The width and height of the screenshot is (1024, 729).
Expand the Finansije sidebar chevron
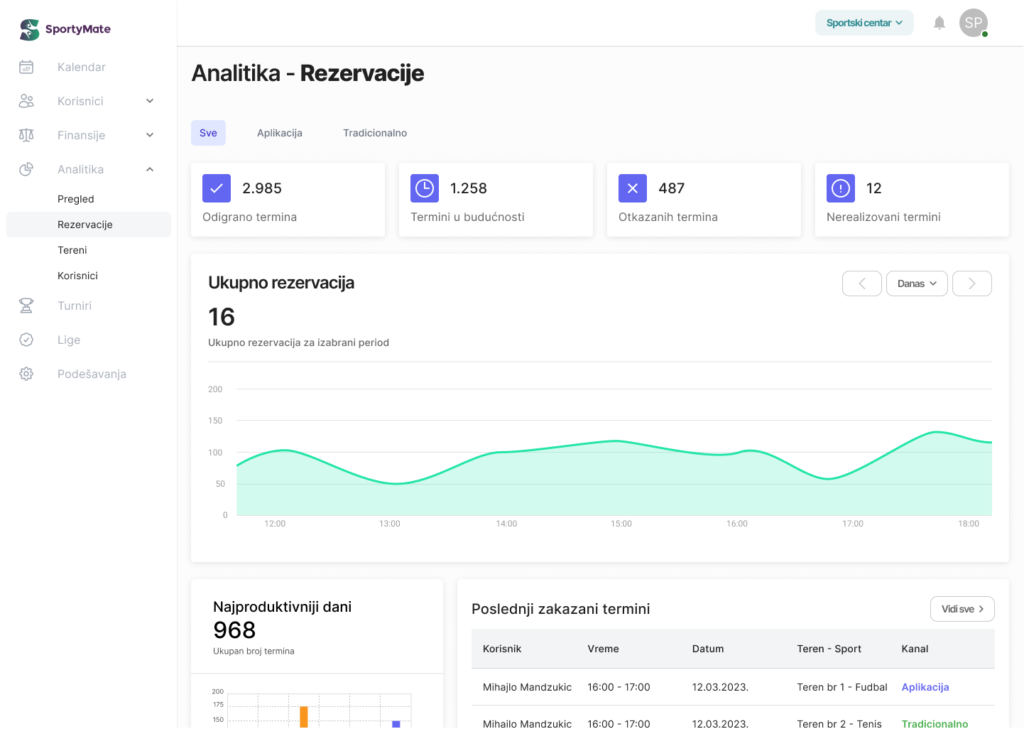pyautogui.click(x=150, y=135)
